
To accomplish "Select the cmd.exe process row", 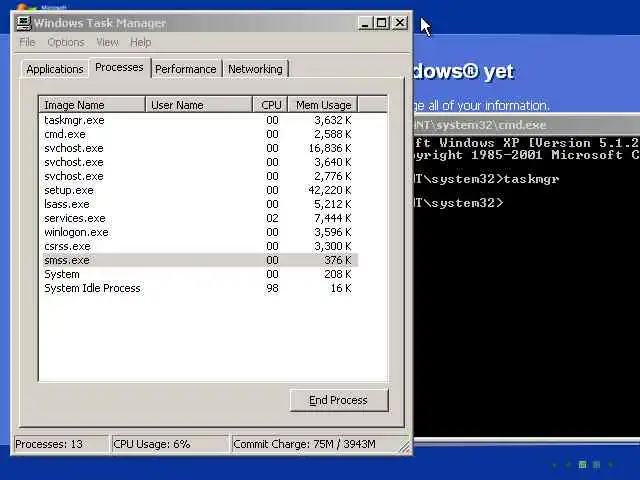I will point(199,134).
